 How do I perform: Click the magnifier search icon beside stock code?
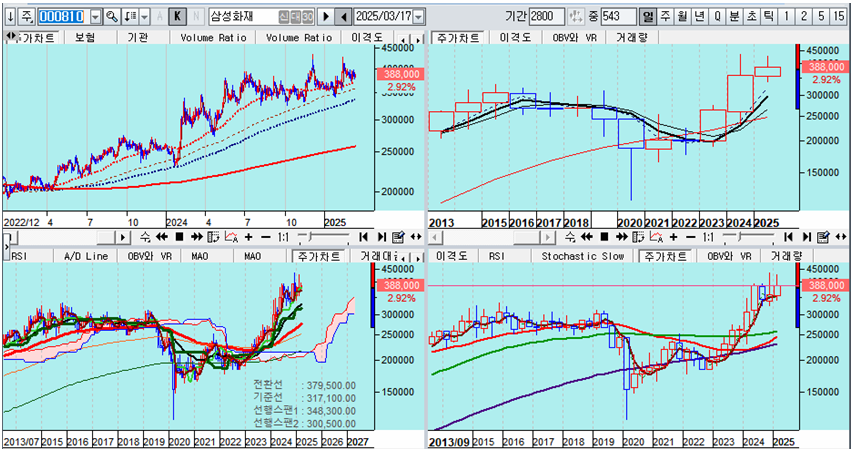click(x=112, y=17)
